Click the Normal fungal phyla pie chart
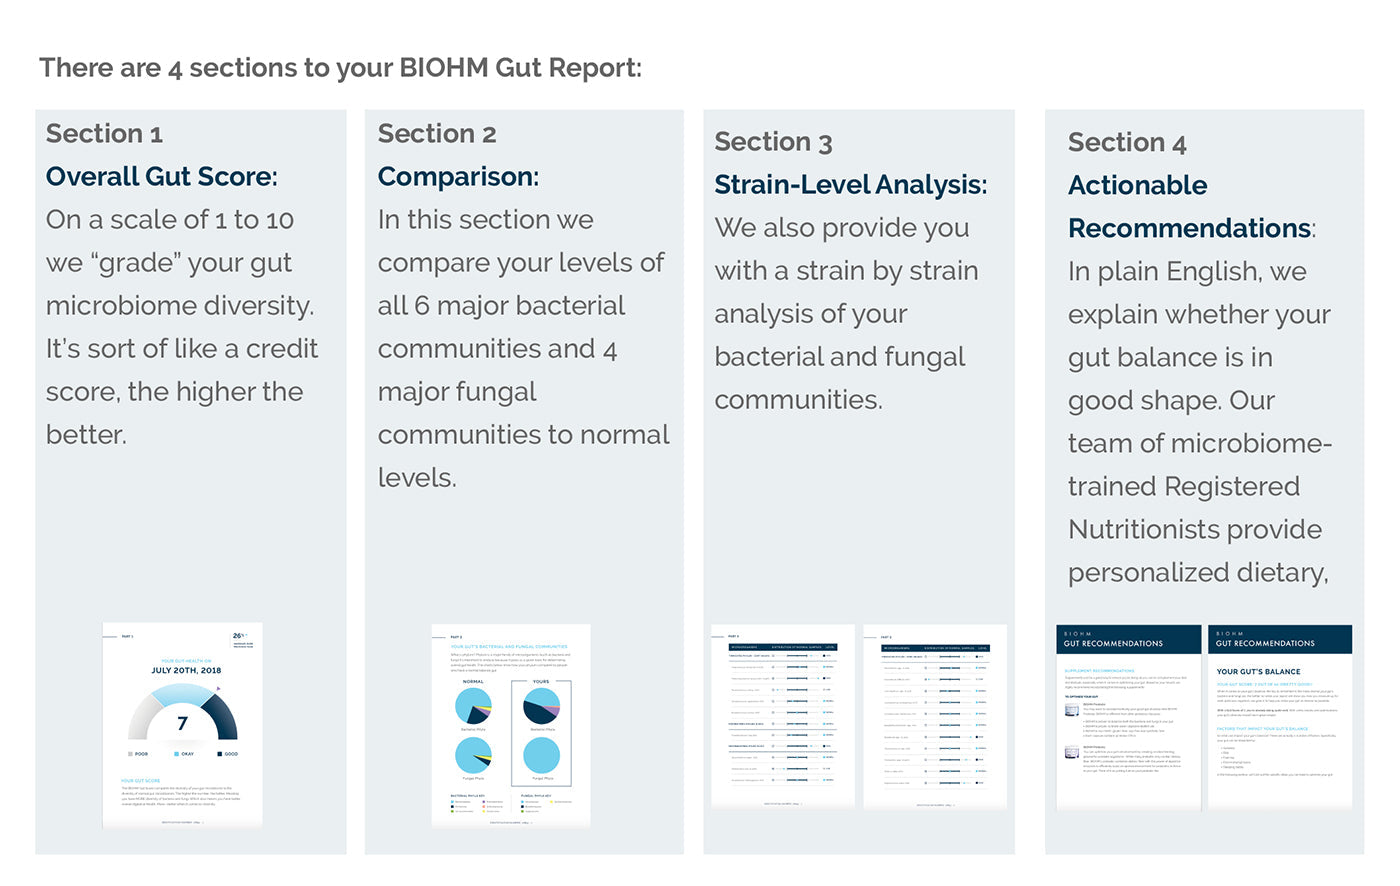The width and height of the screenshot is (1400, 886). click(473, 756)
